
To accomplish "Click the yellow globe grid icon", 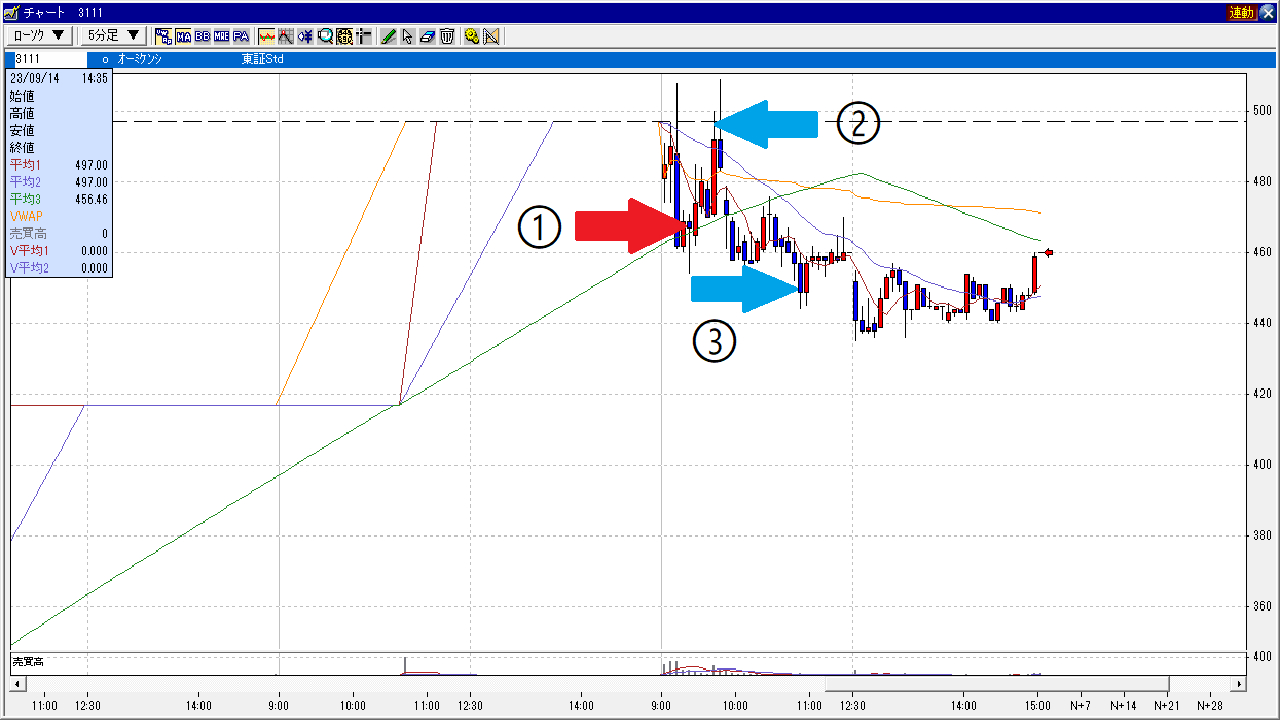I will (345, 35).
